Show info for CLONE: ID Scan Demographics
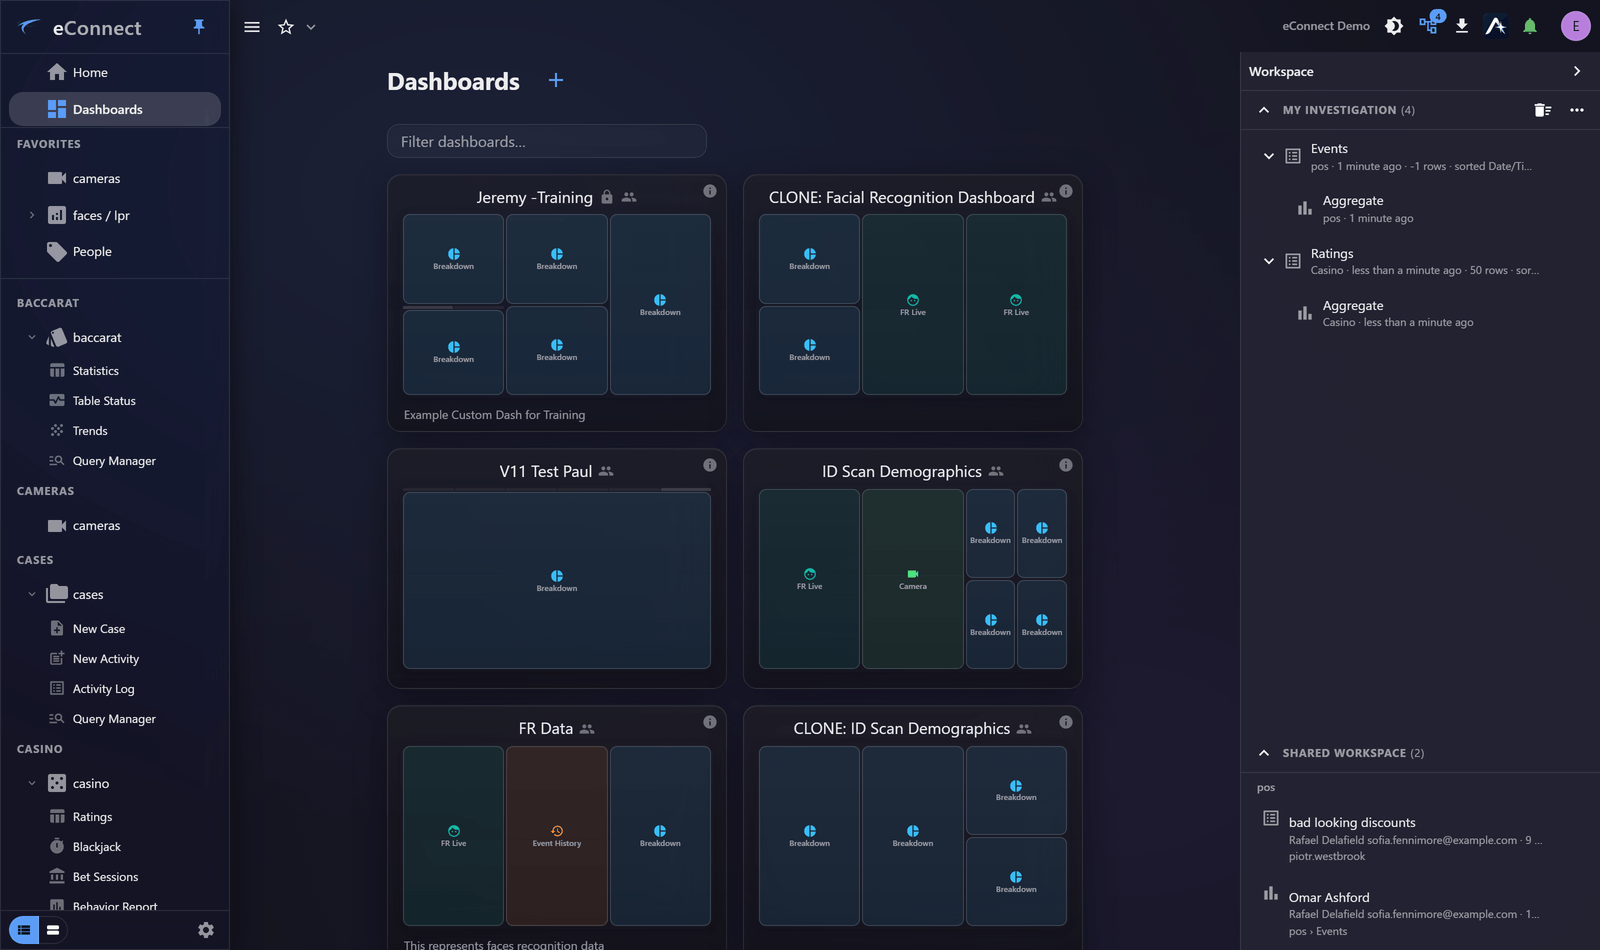The height and width of the screenshot is (950, 1600). (1066, 722)
